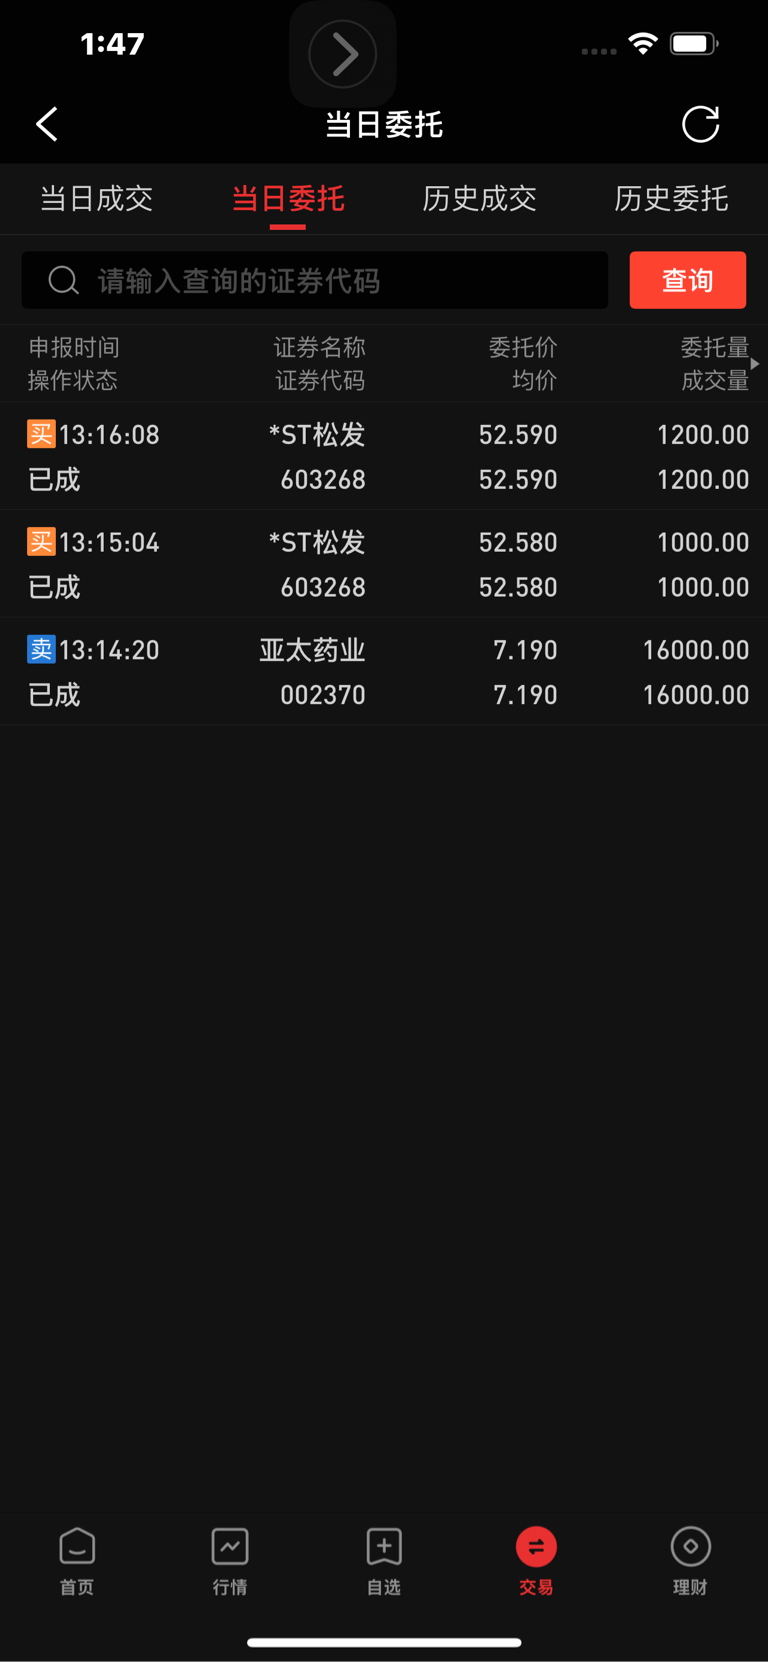Expand more columns via right arrow

(x=755, y=364)
